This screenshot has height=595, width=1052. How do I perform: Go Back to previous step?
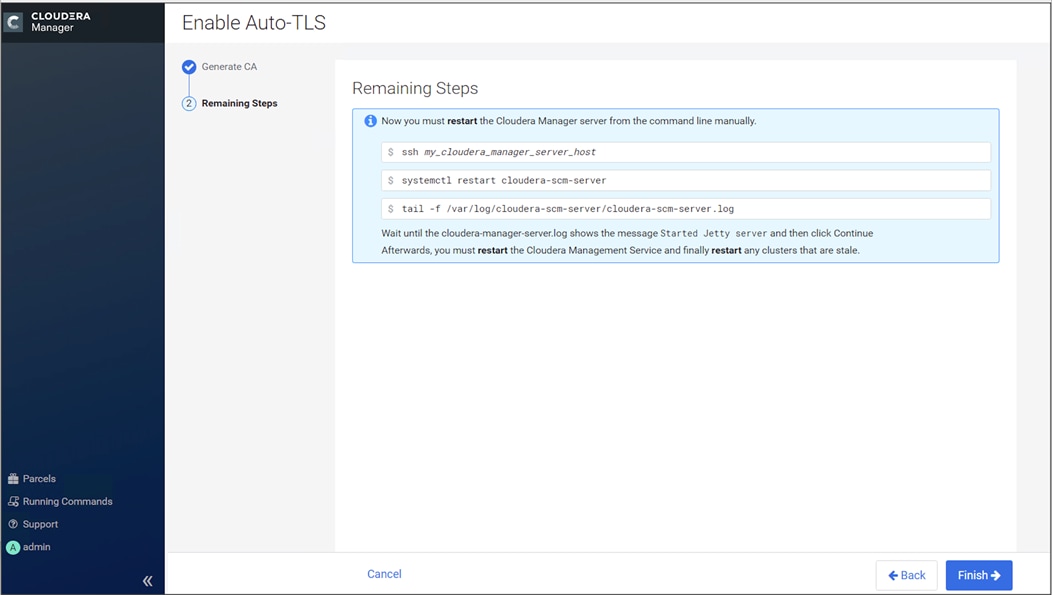(x=906, y=576)
